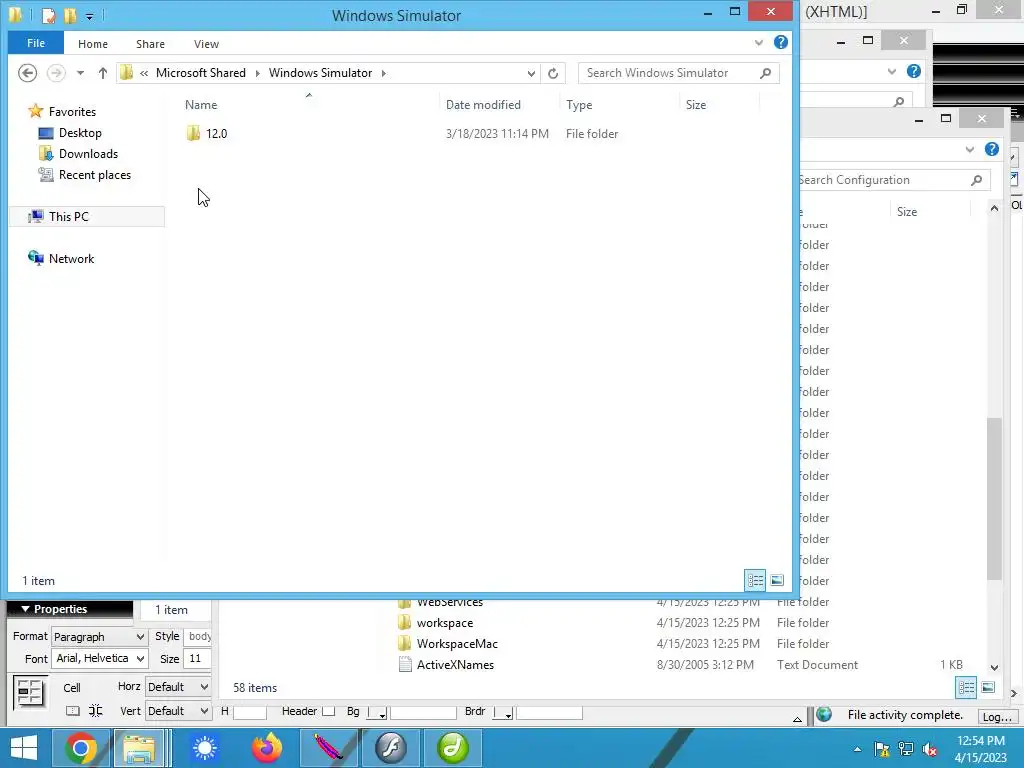Open Help in Configuration window behind
1024x768 pixels.
click(x=991, y=149)
